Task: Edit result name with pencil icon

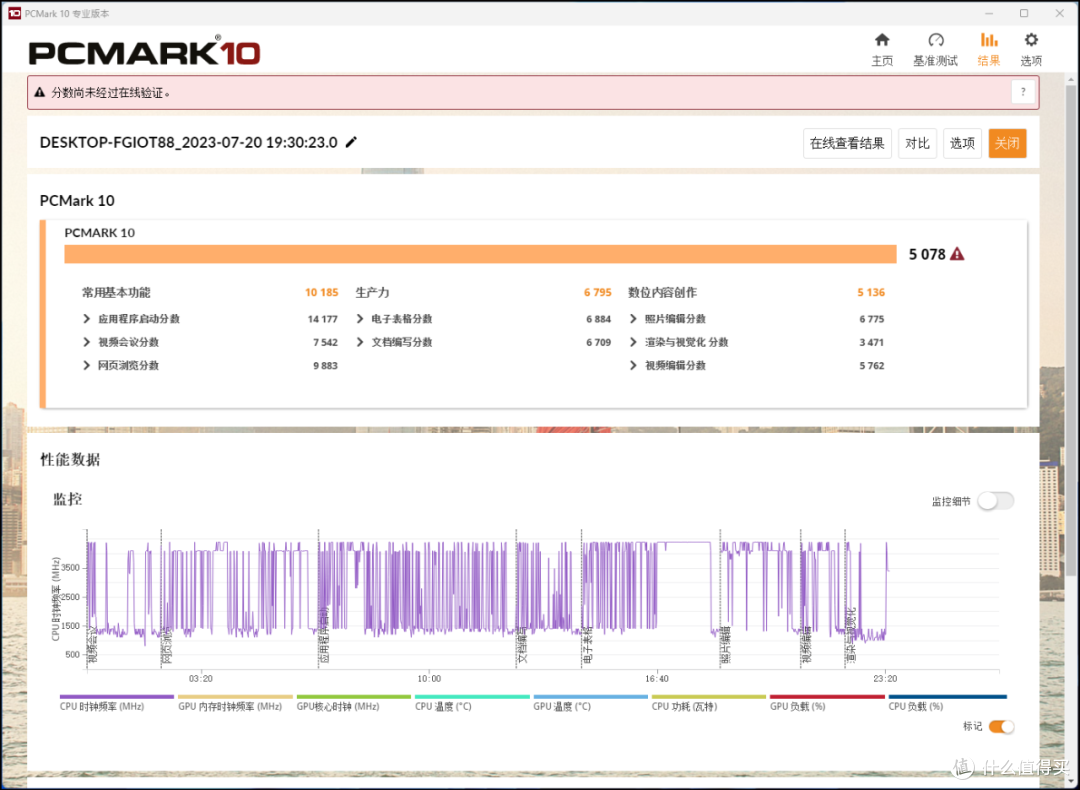Action: coord(351,142)
